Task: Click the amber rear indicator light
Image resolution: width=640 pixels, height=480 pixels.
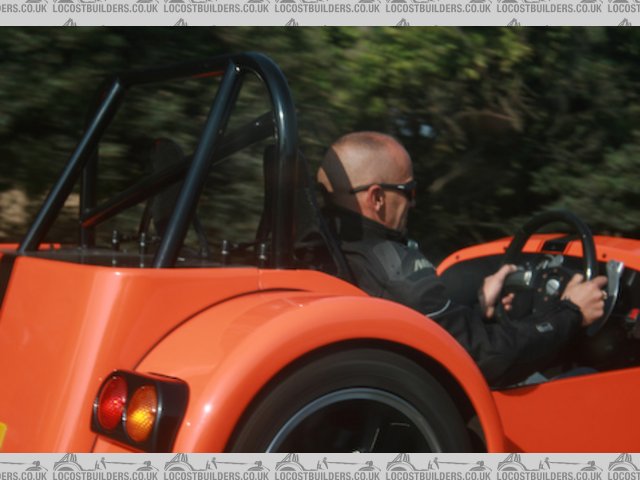Action: [x=141, y=413]
